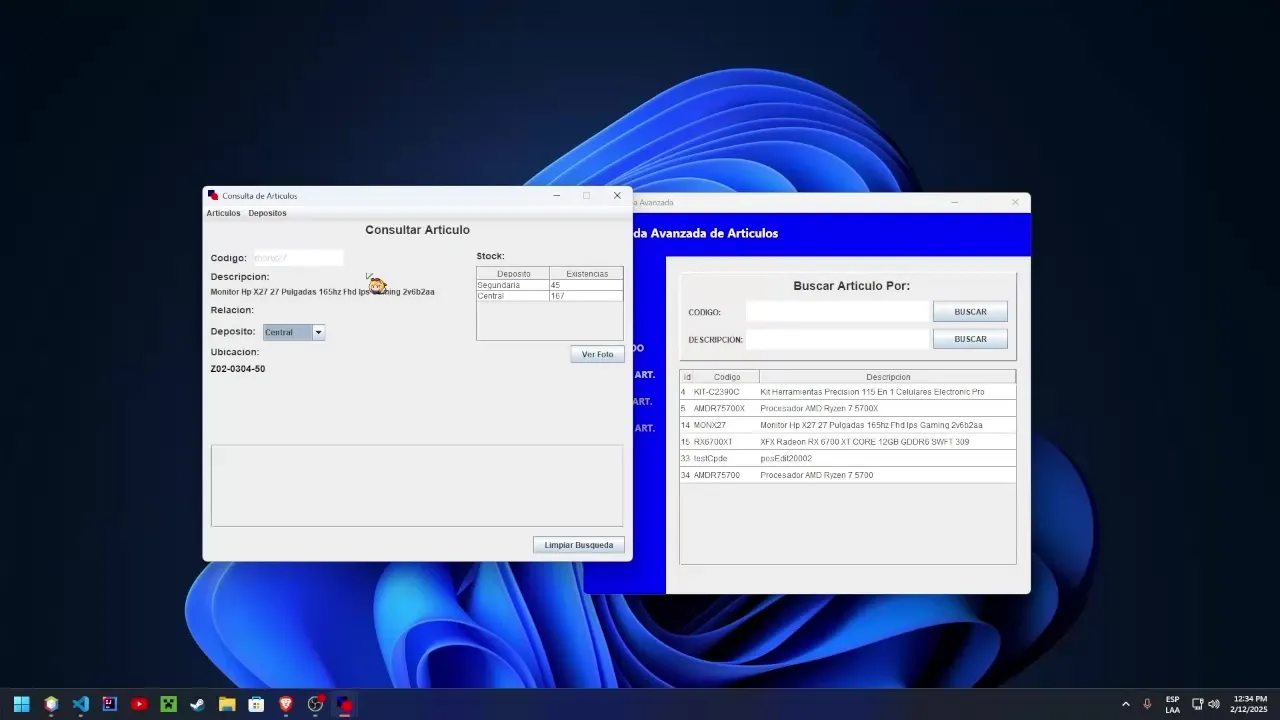
Task: Click the Deposito column header in Stock table
Action: click(513, 273)
